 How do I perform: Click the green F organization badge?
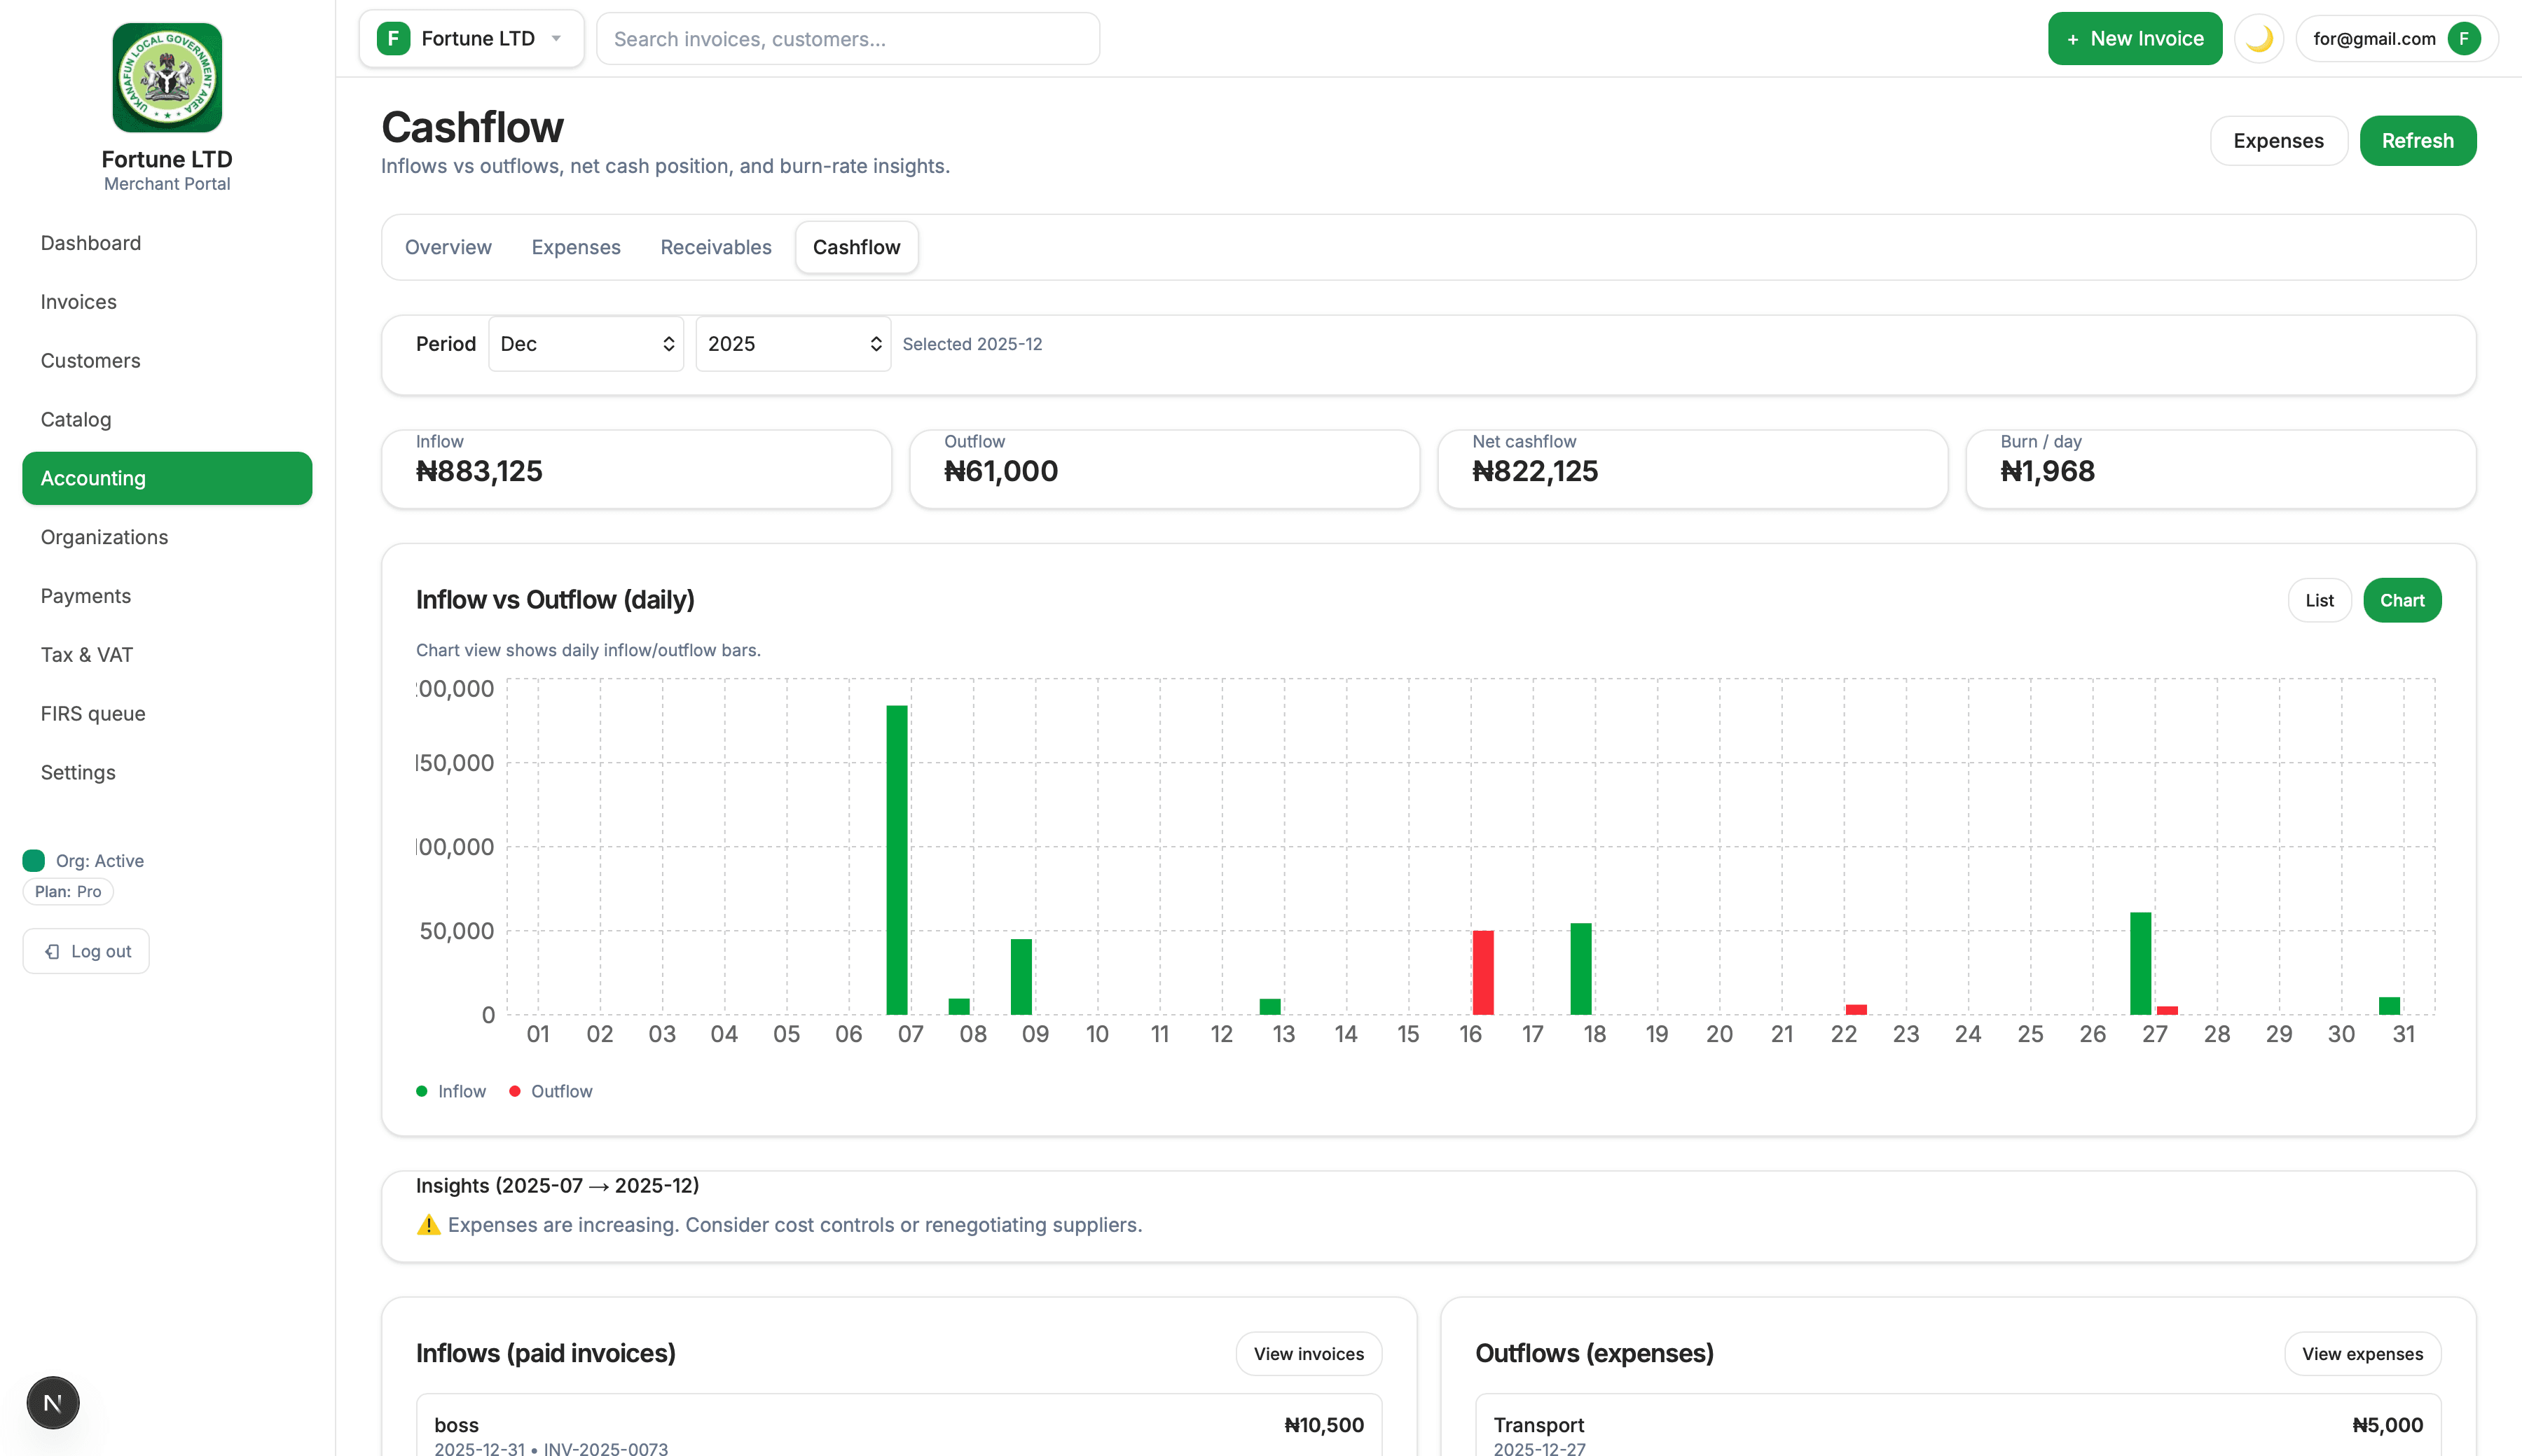click(x=393, y=39)
